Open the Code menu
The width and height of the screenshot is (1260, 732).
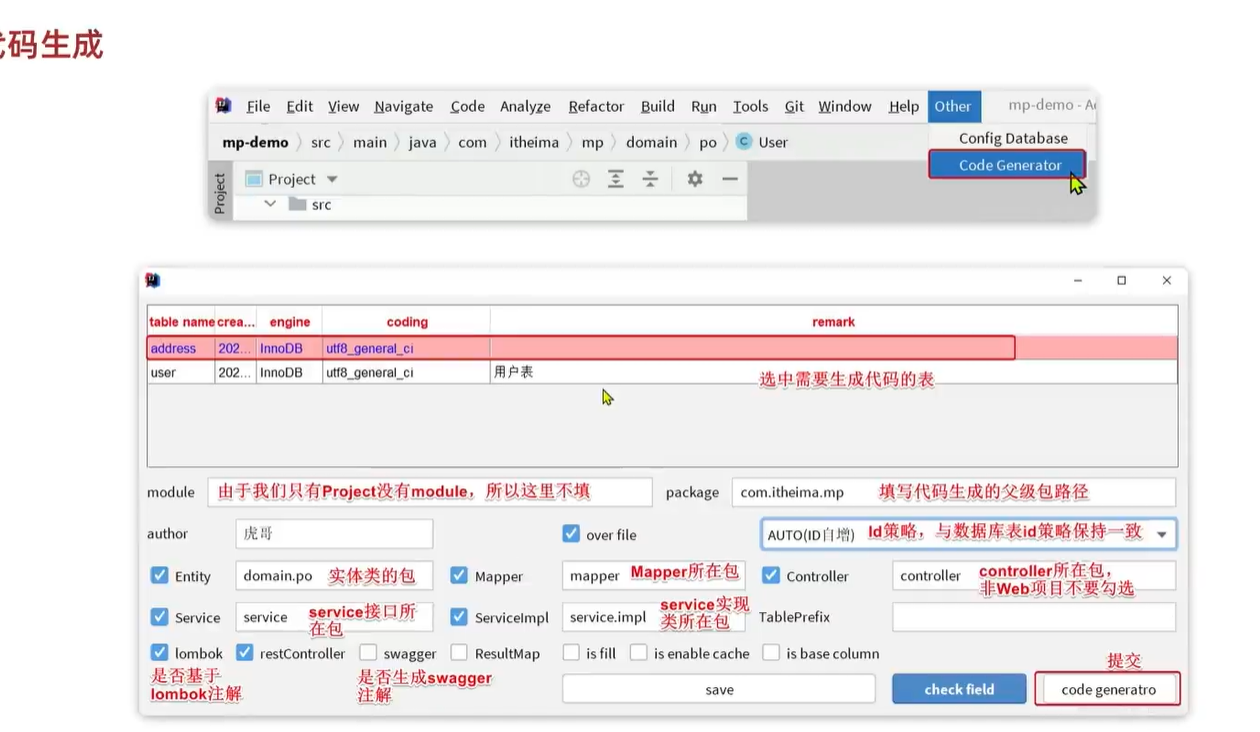coord(467,106)
